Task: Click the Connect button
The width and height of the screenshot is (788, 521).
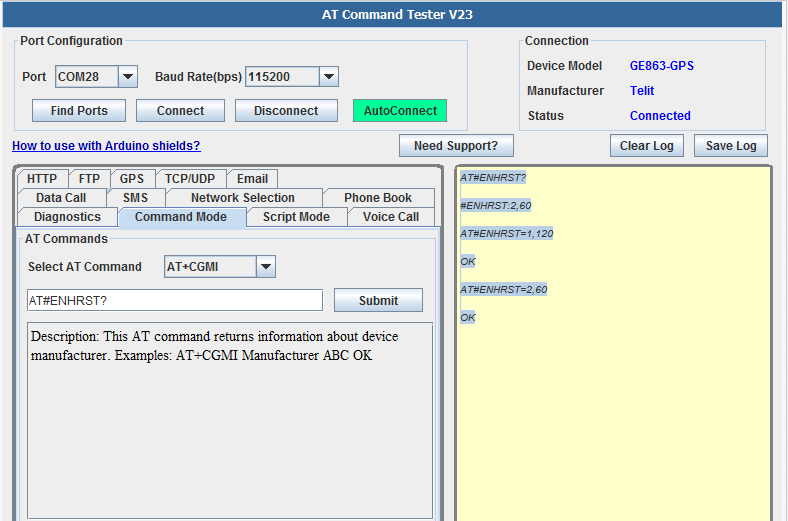Action: point(180,111)
